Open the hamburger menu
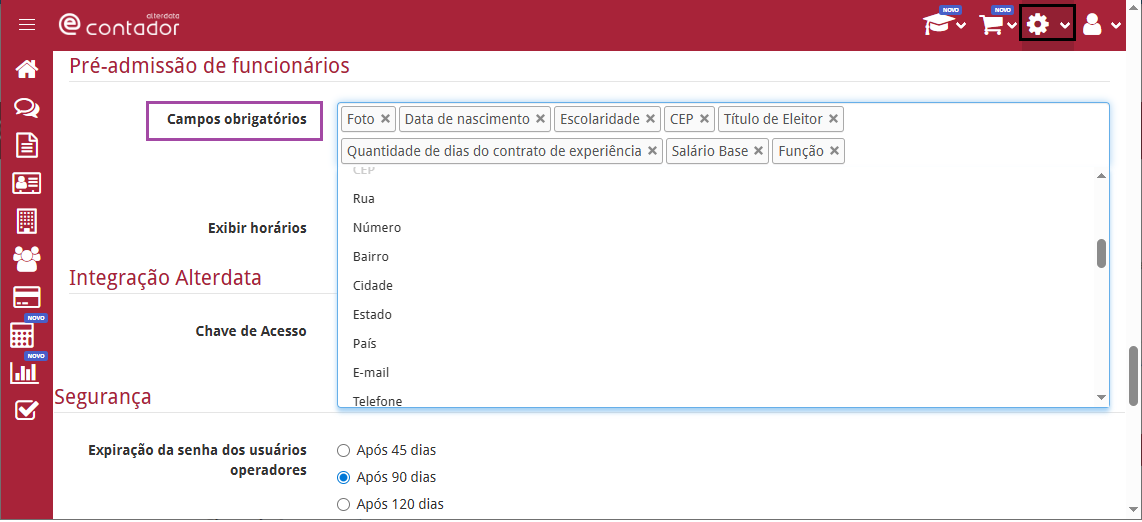Screen dimensions: 1142x522 pyautogui.click(x=27, y=25)
